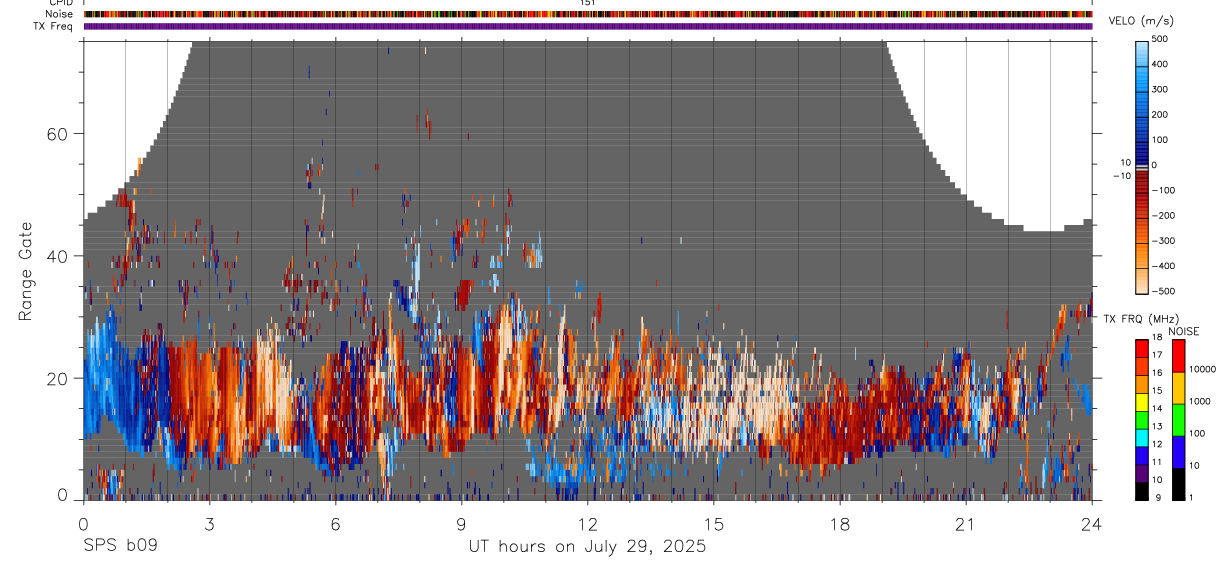Click the green 13–14 MHz frequency swatch
1228x567 pixels.
(1142, 418)
